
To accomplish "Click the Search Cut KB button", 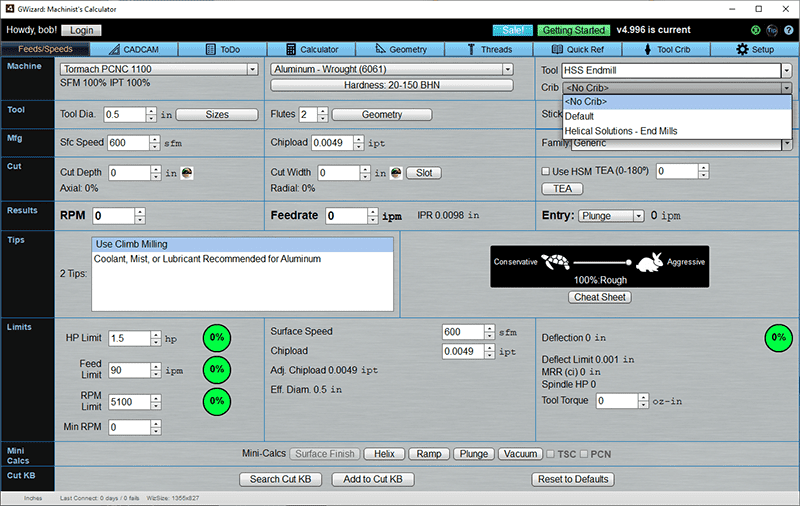I will pos(280,479).
